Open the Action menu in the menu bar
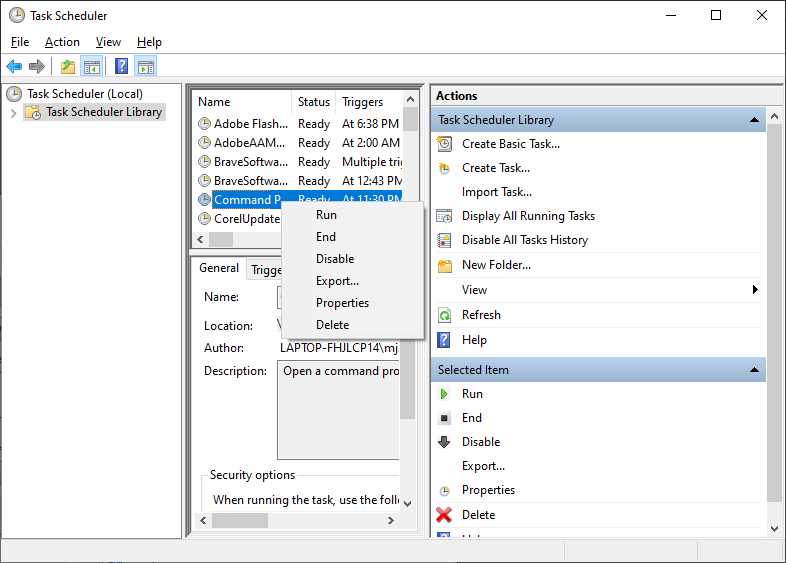The image size is (786, 563). (62, 42)
